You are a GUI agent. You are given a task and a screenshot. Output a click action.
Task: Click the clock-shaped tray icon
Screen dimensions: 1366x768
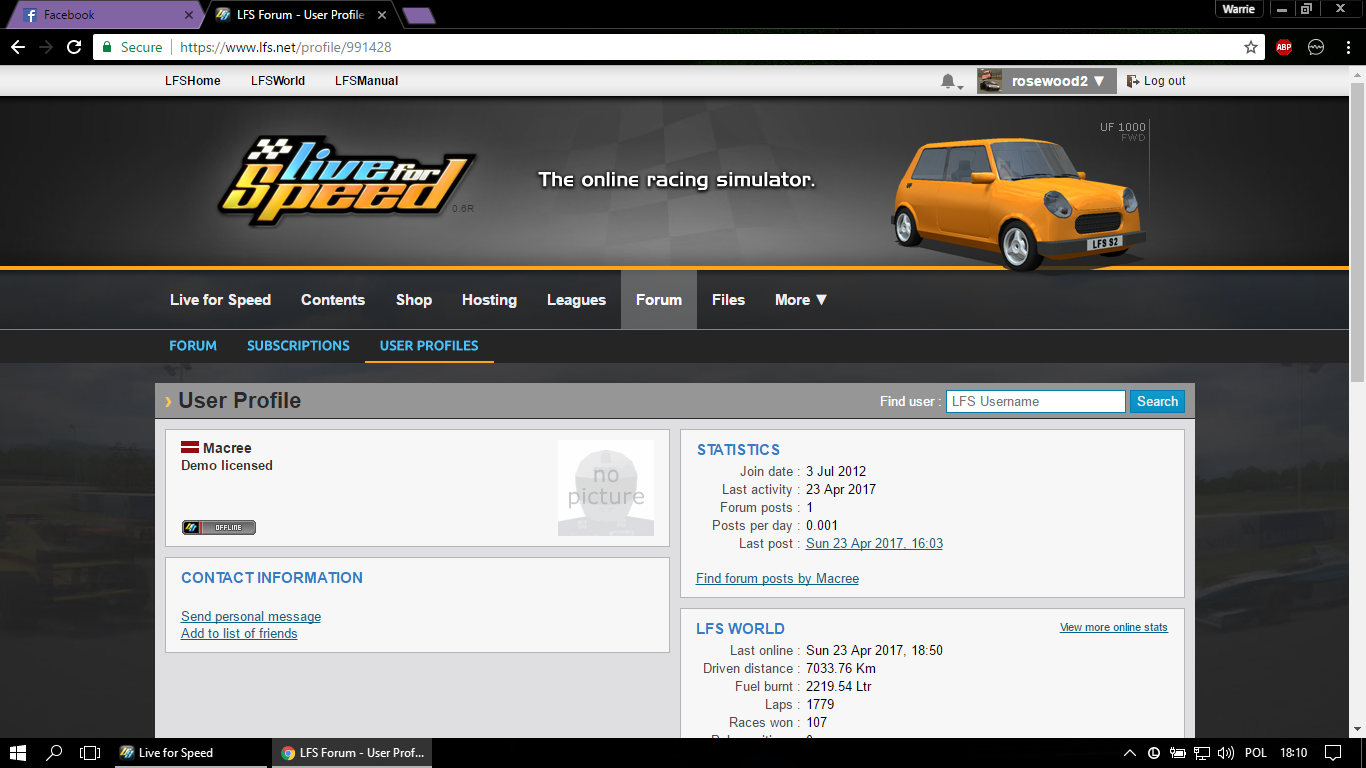(x=1154, y=753)
